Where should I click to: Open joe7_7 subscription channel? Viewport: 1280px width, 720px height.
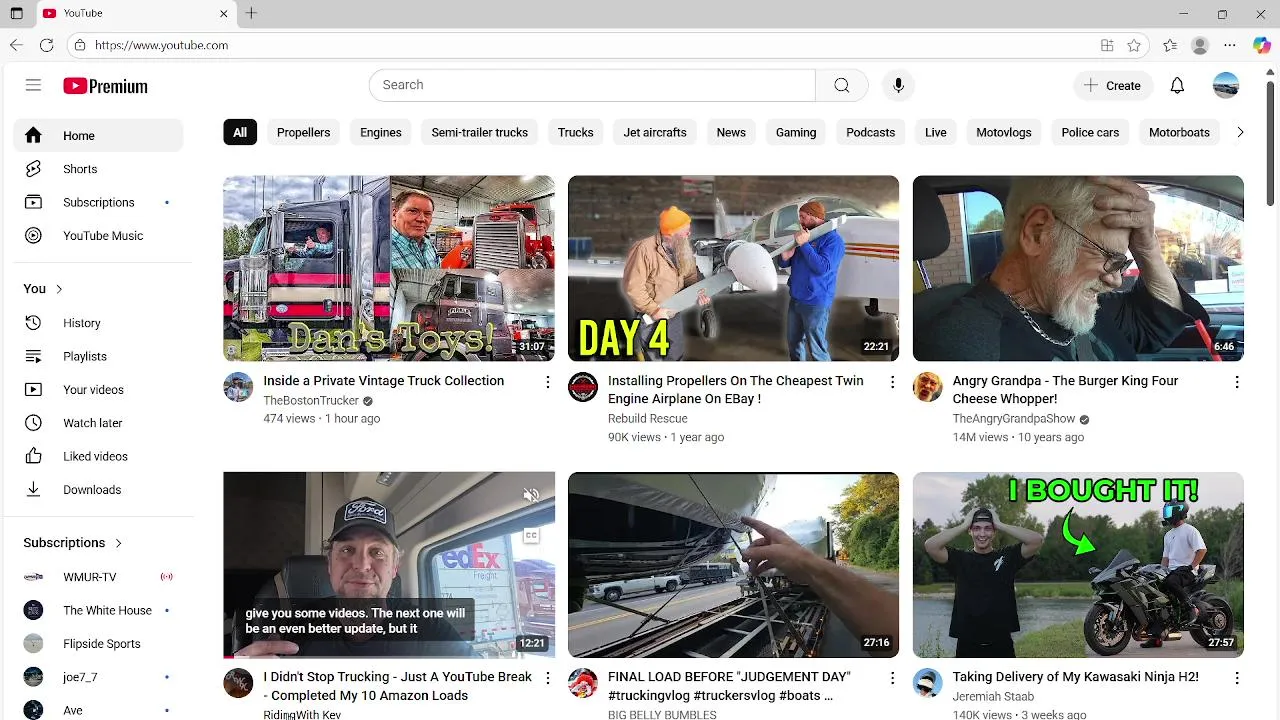coord(98,677)
